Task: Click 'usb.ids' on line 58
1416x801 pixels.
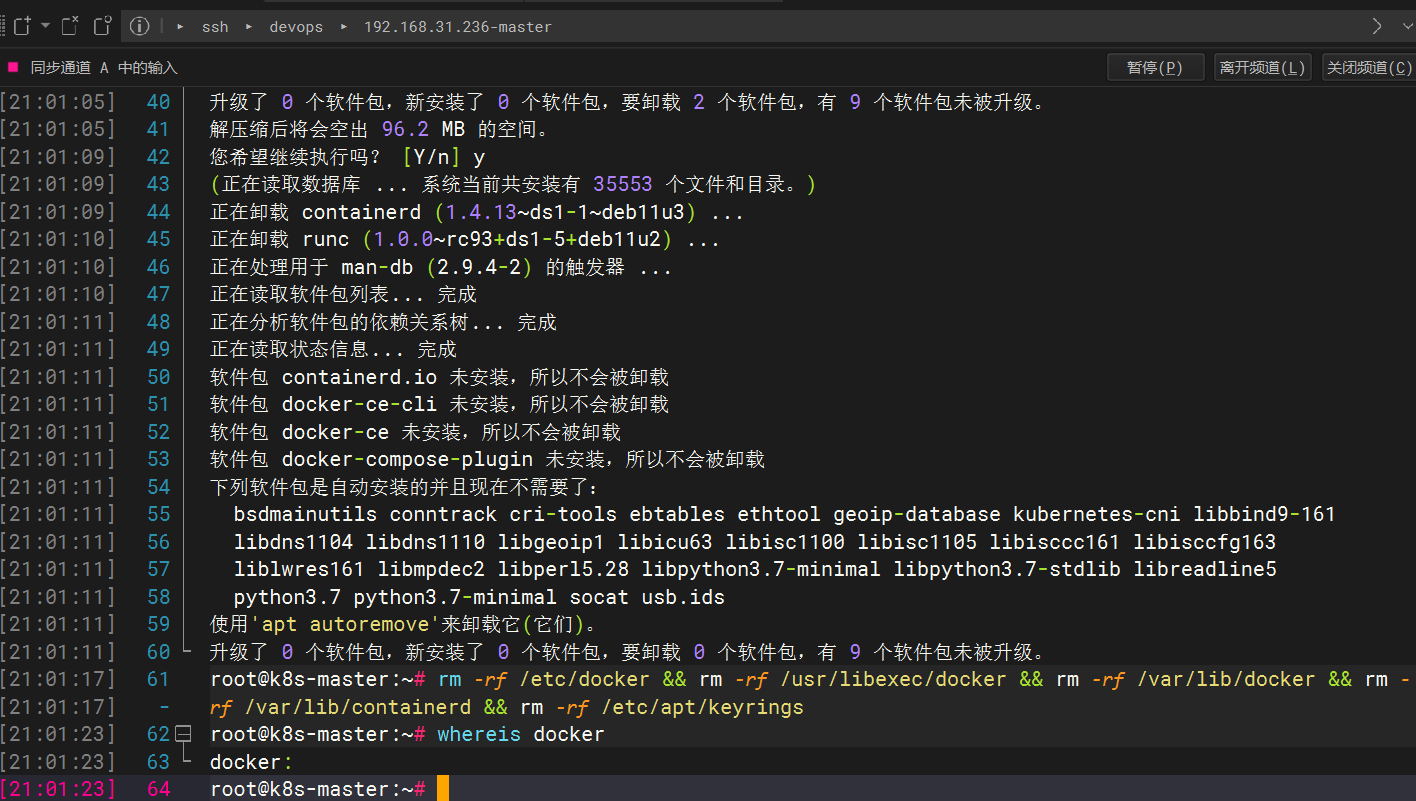Action: coord(683,597)
